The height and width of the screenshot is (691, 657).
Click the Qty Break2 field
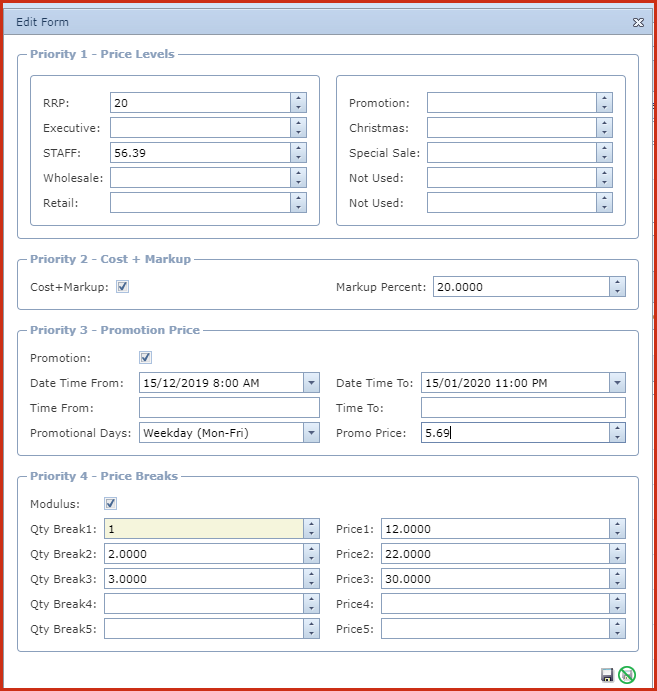(x=204, y=554)
